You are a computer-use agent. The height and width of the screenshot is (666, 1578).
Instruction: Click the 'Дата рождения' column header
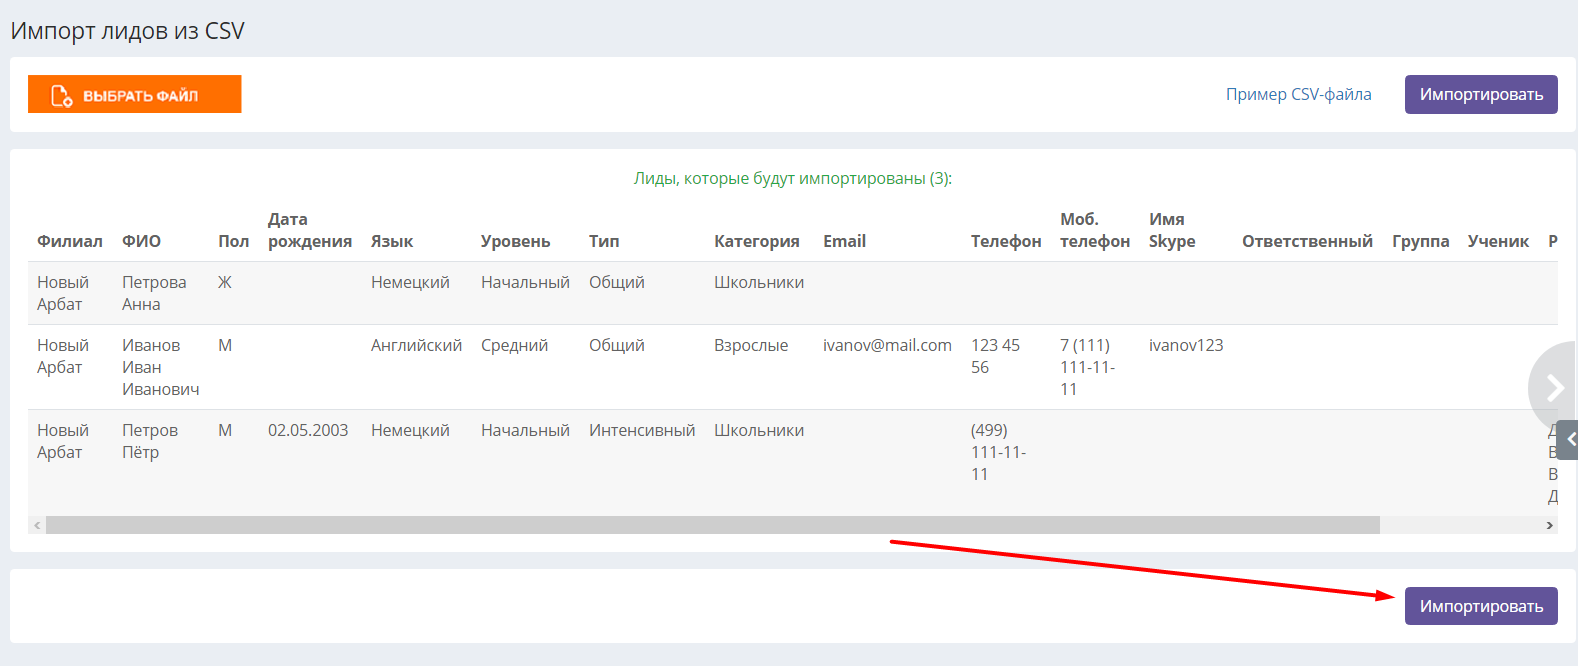coord(310,230)
